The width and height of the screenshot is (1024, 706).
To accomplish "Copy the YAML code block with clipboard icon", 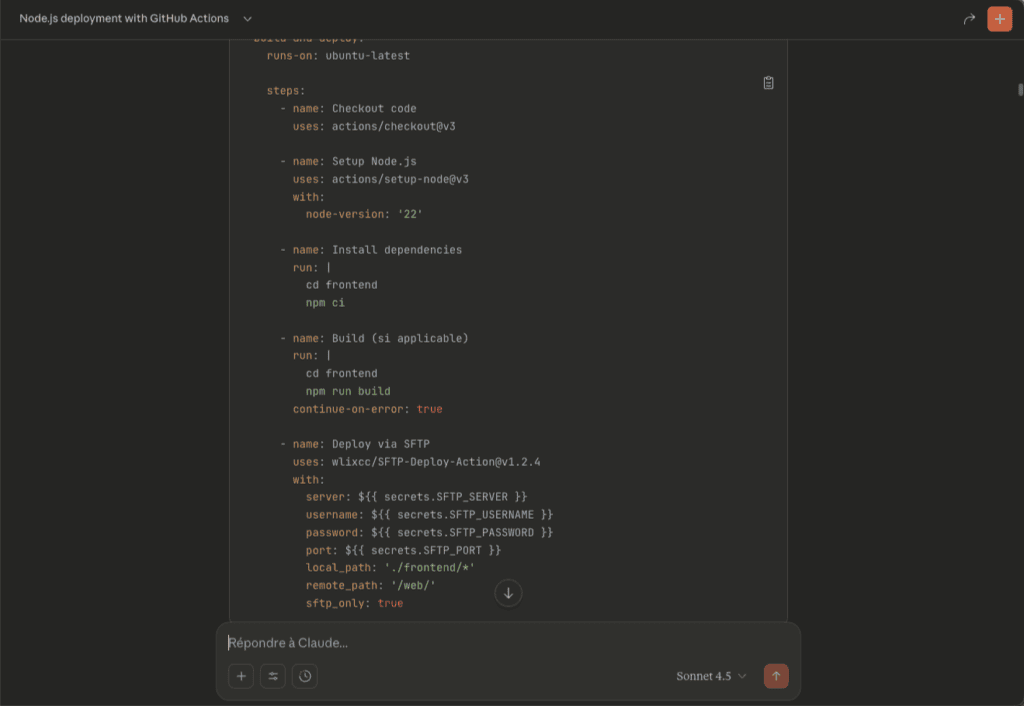I will [768, 83].
